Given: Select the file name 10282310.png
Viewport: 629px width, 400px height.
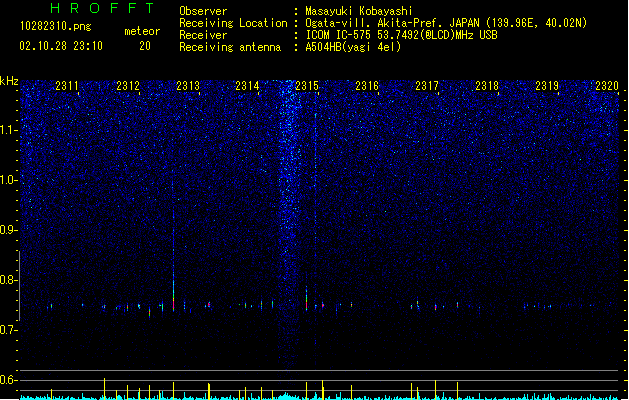Looking at the screenshot, I should 56,26.
